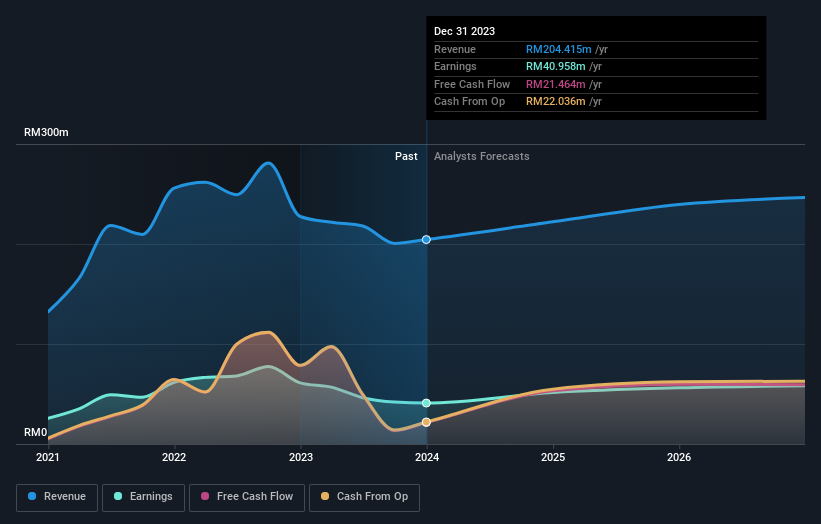Click the Analysts Forecasts label

[482, 156]
